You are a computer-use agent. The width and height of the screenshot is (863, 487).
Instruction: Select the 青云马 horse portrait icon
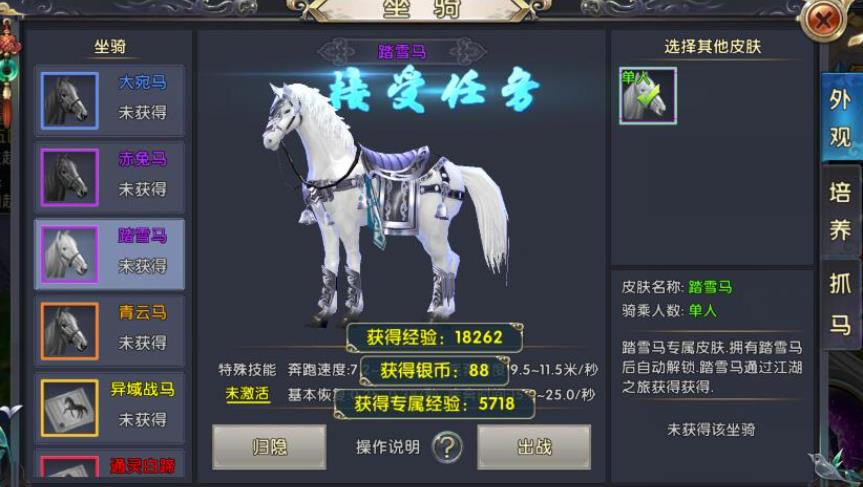point(69,331)
